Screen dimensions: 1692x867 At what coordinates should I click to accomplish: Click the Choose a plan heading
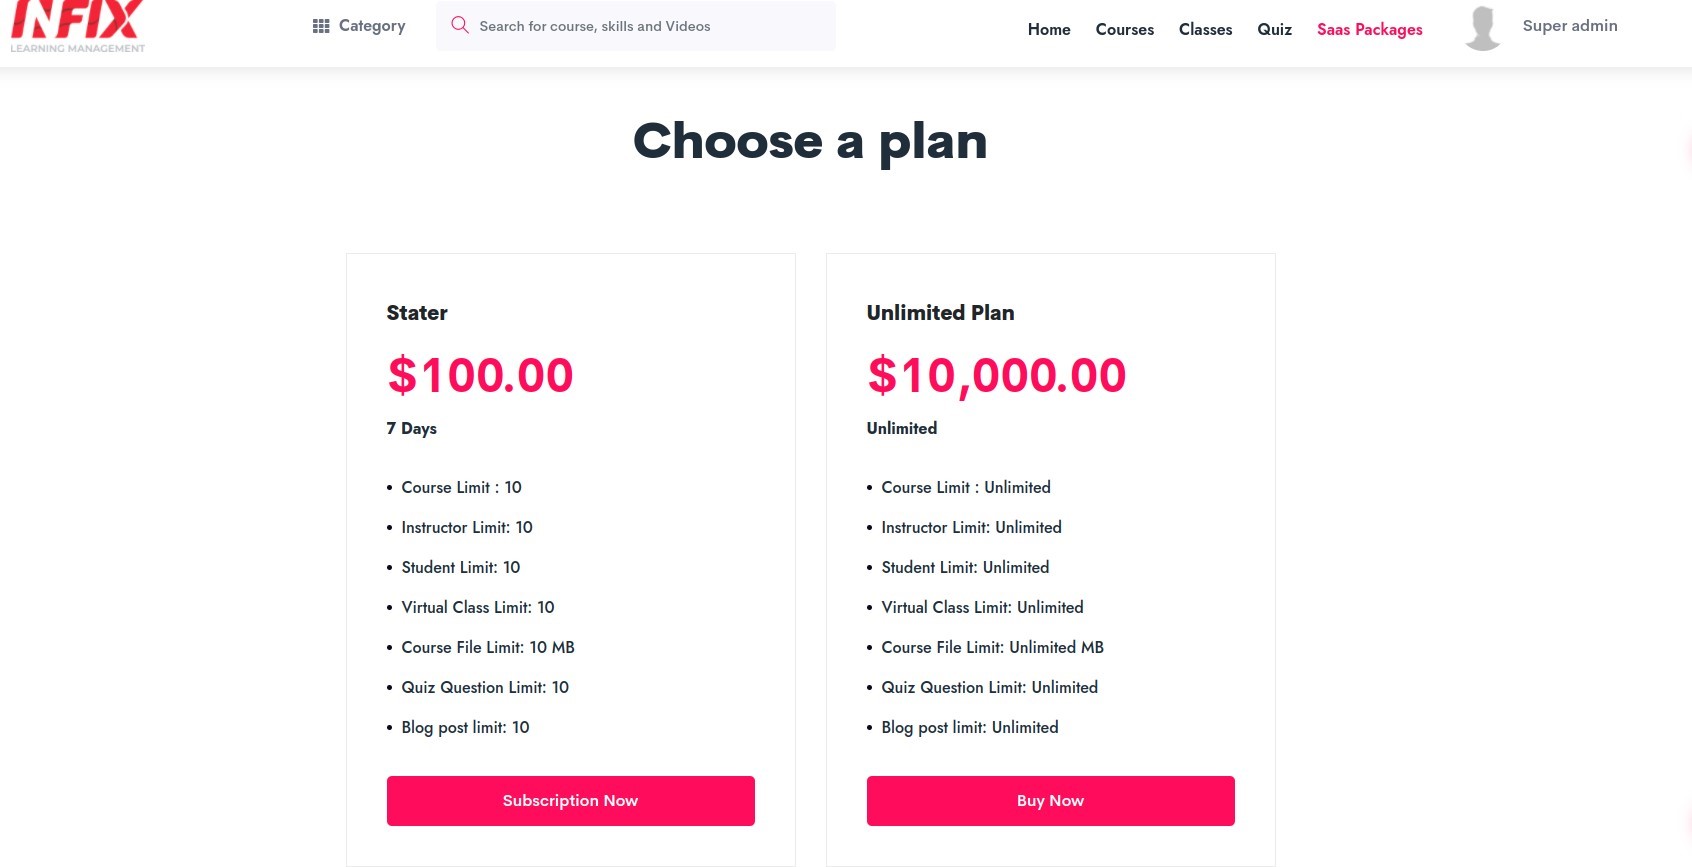click(810, 141)
